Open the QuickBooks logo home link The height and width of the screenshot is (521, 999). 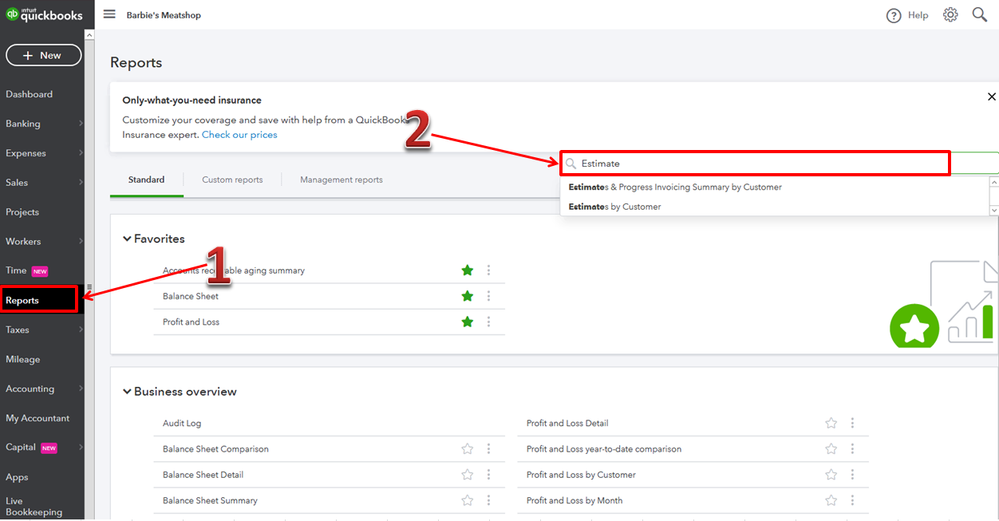44,14
